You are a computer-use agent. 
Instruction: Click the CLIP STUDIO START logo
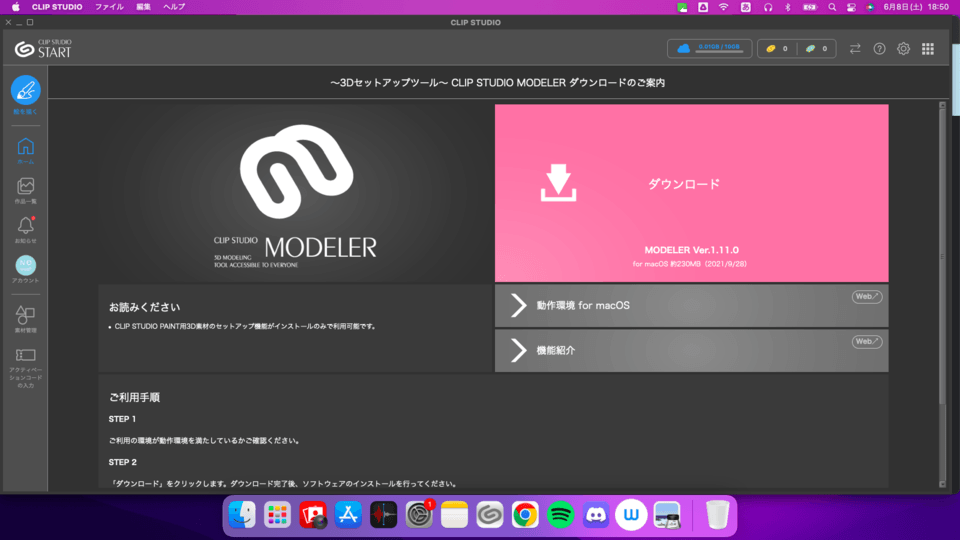click(x=43, y=48)
